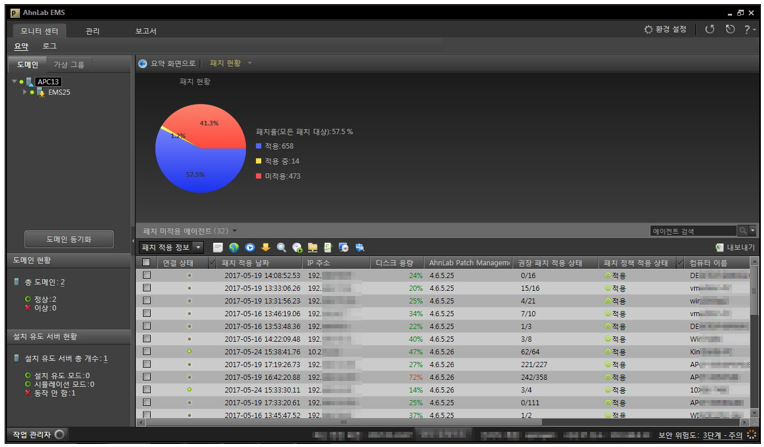Open the 패치 적용 정보 dropdown

pos(171,248)
